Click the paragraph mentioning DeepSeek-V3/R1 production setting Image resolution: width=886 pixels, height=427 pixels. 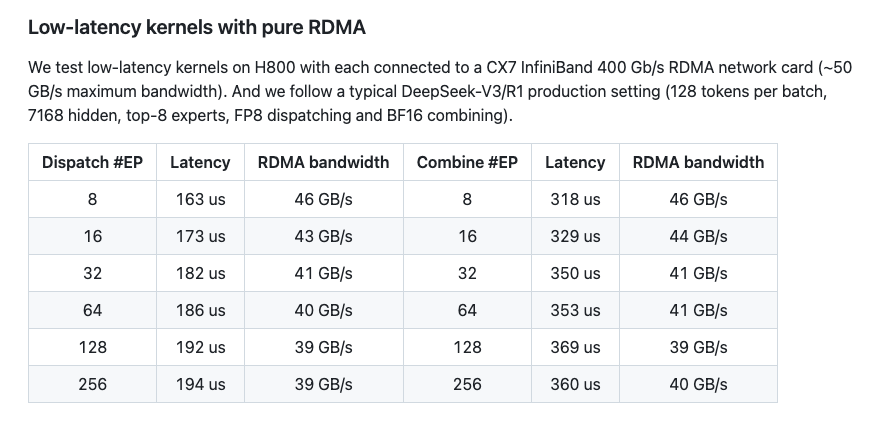440,92
